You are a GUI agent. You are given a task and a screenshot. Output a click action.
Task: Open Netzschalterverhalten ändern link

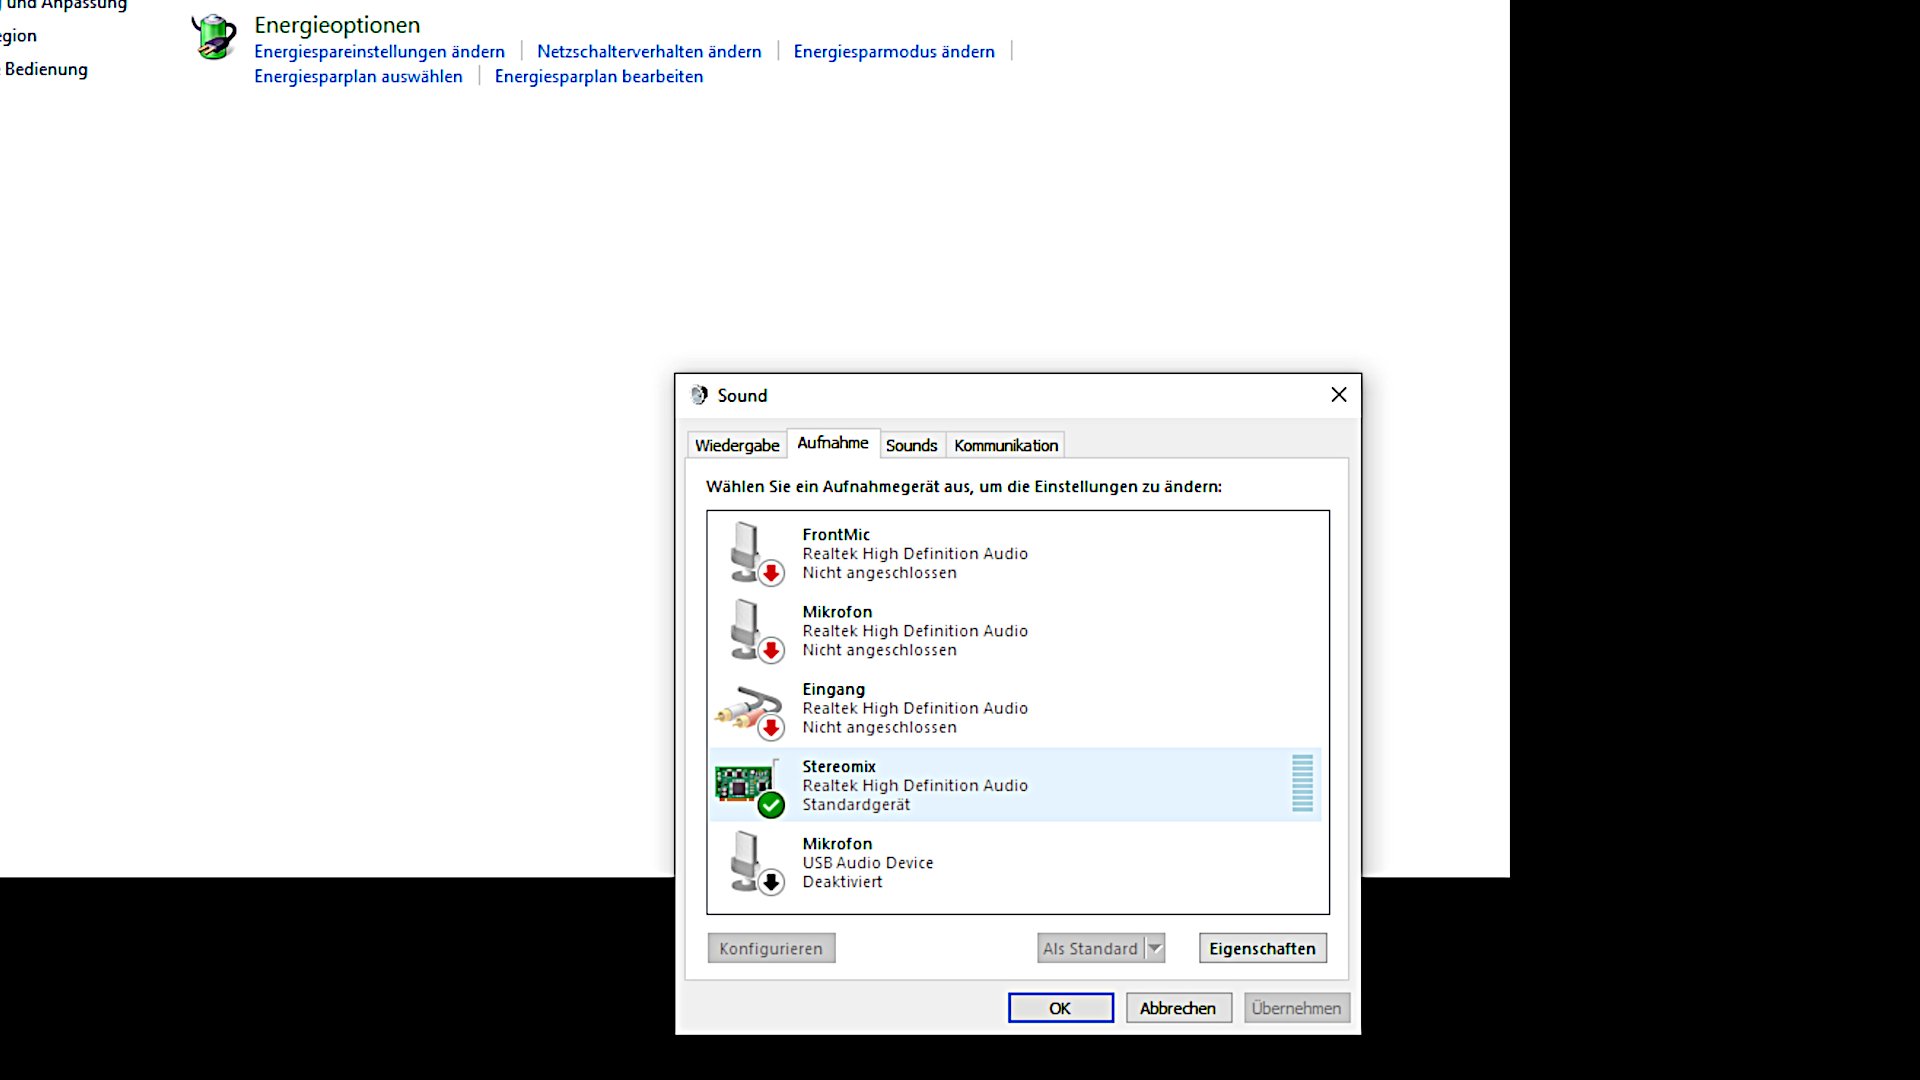pyautogui.click(x=648, y=51)
